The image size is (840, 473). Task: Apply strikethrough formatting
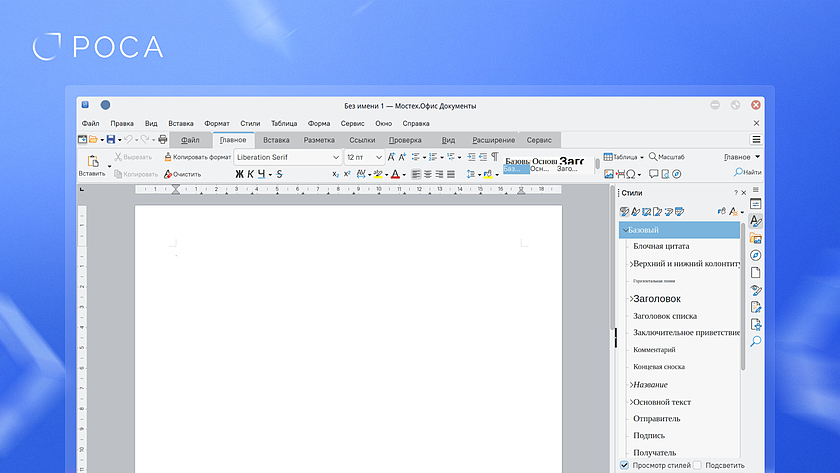coord(279,174)
